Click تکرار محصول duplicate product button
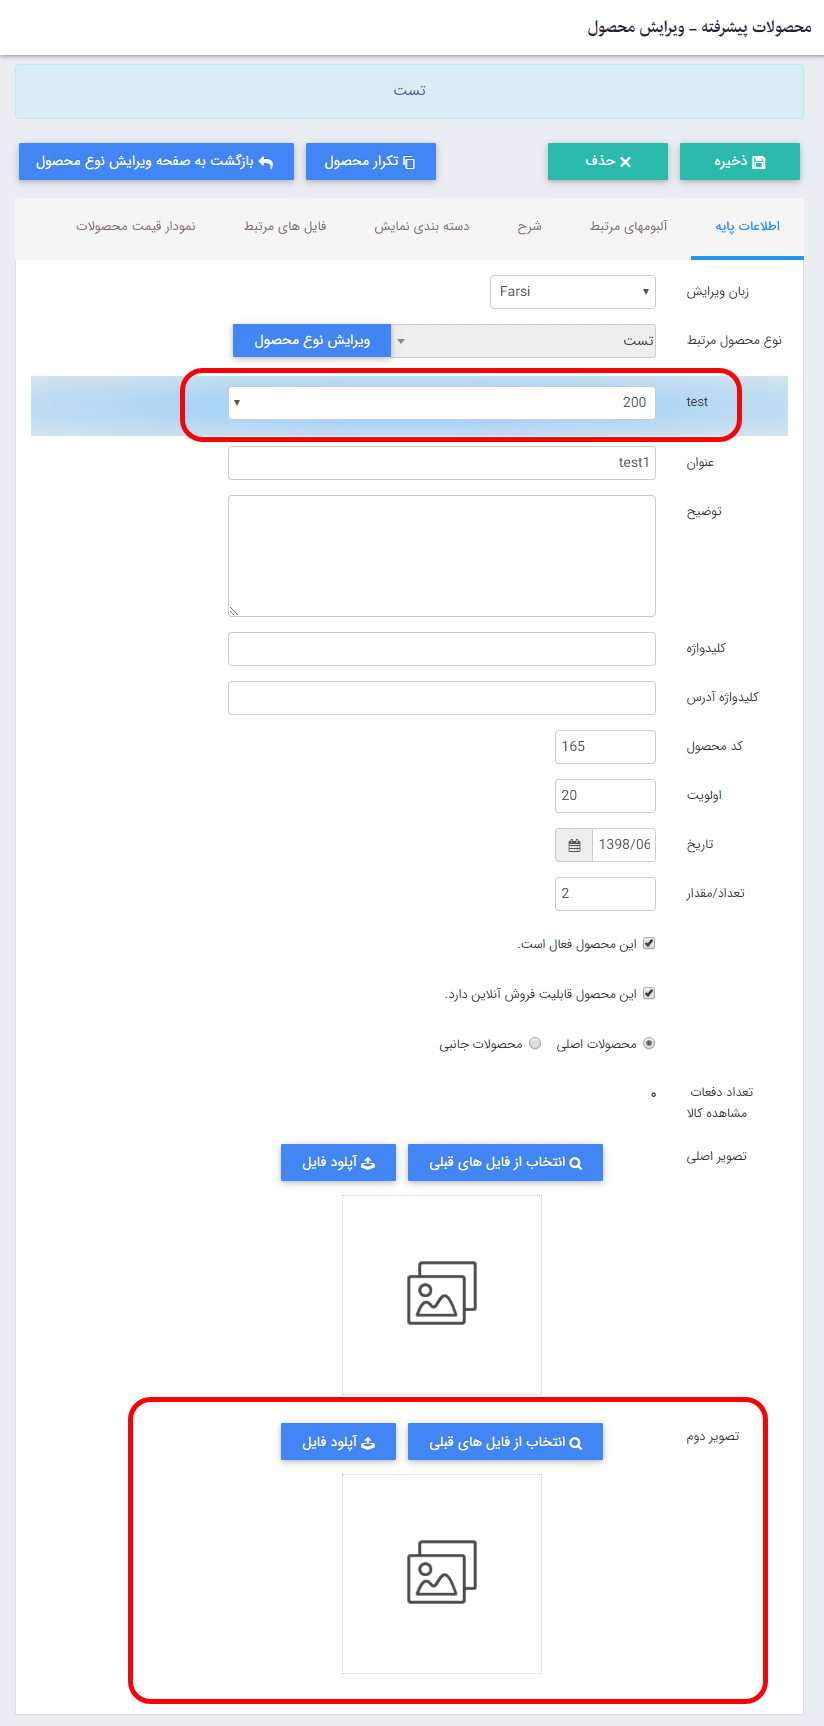This screenshot has width=824, height=1726. pos(370,162)
